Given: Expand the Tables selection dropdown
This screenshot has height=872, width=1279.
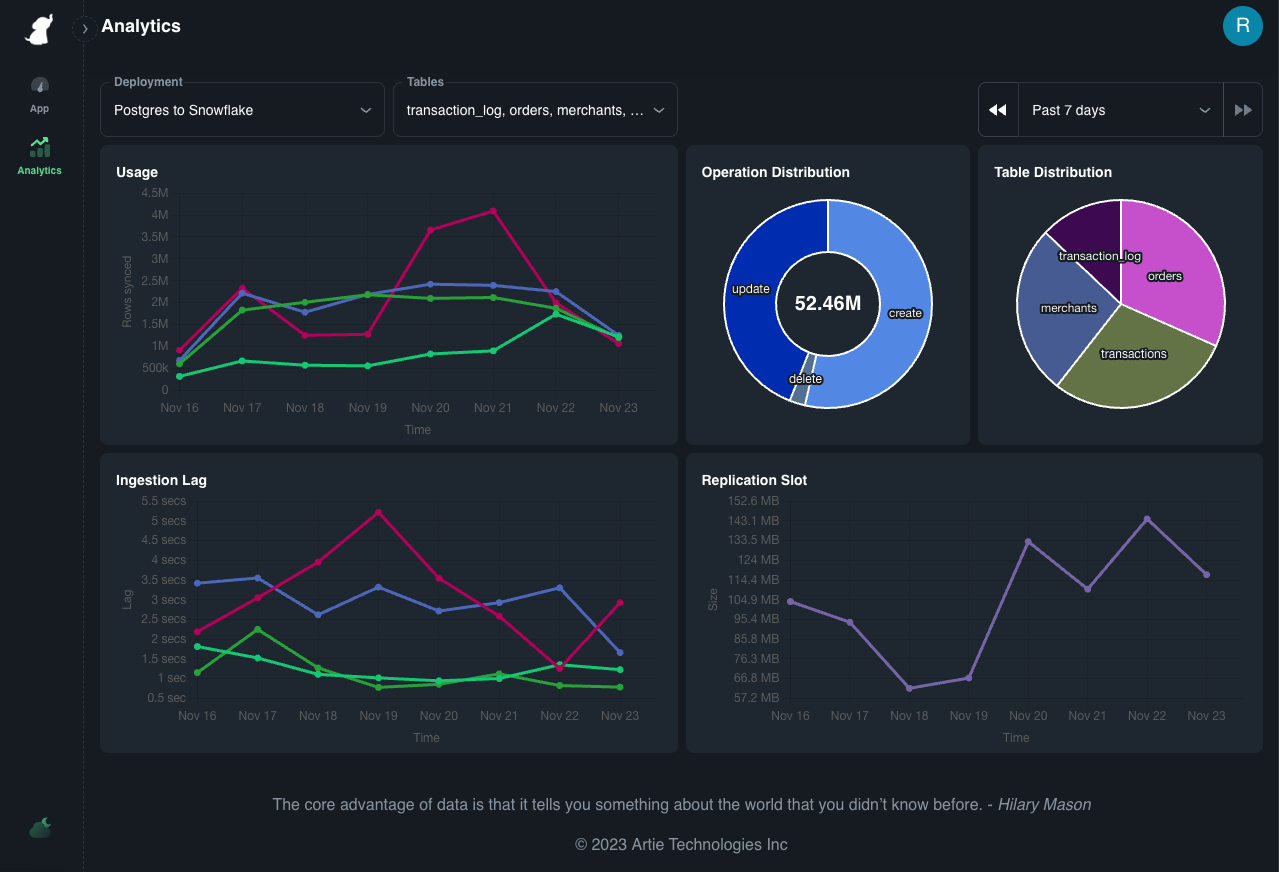Looking at the screenshot, I should coord(535,110).
